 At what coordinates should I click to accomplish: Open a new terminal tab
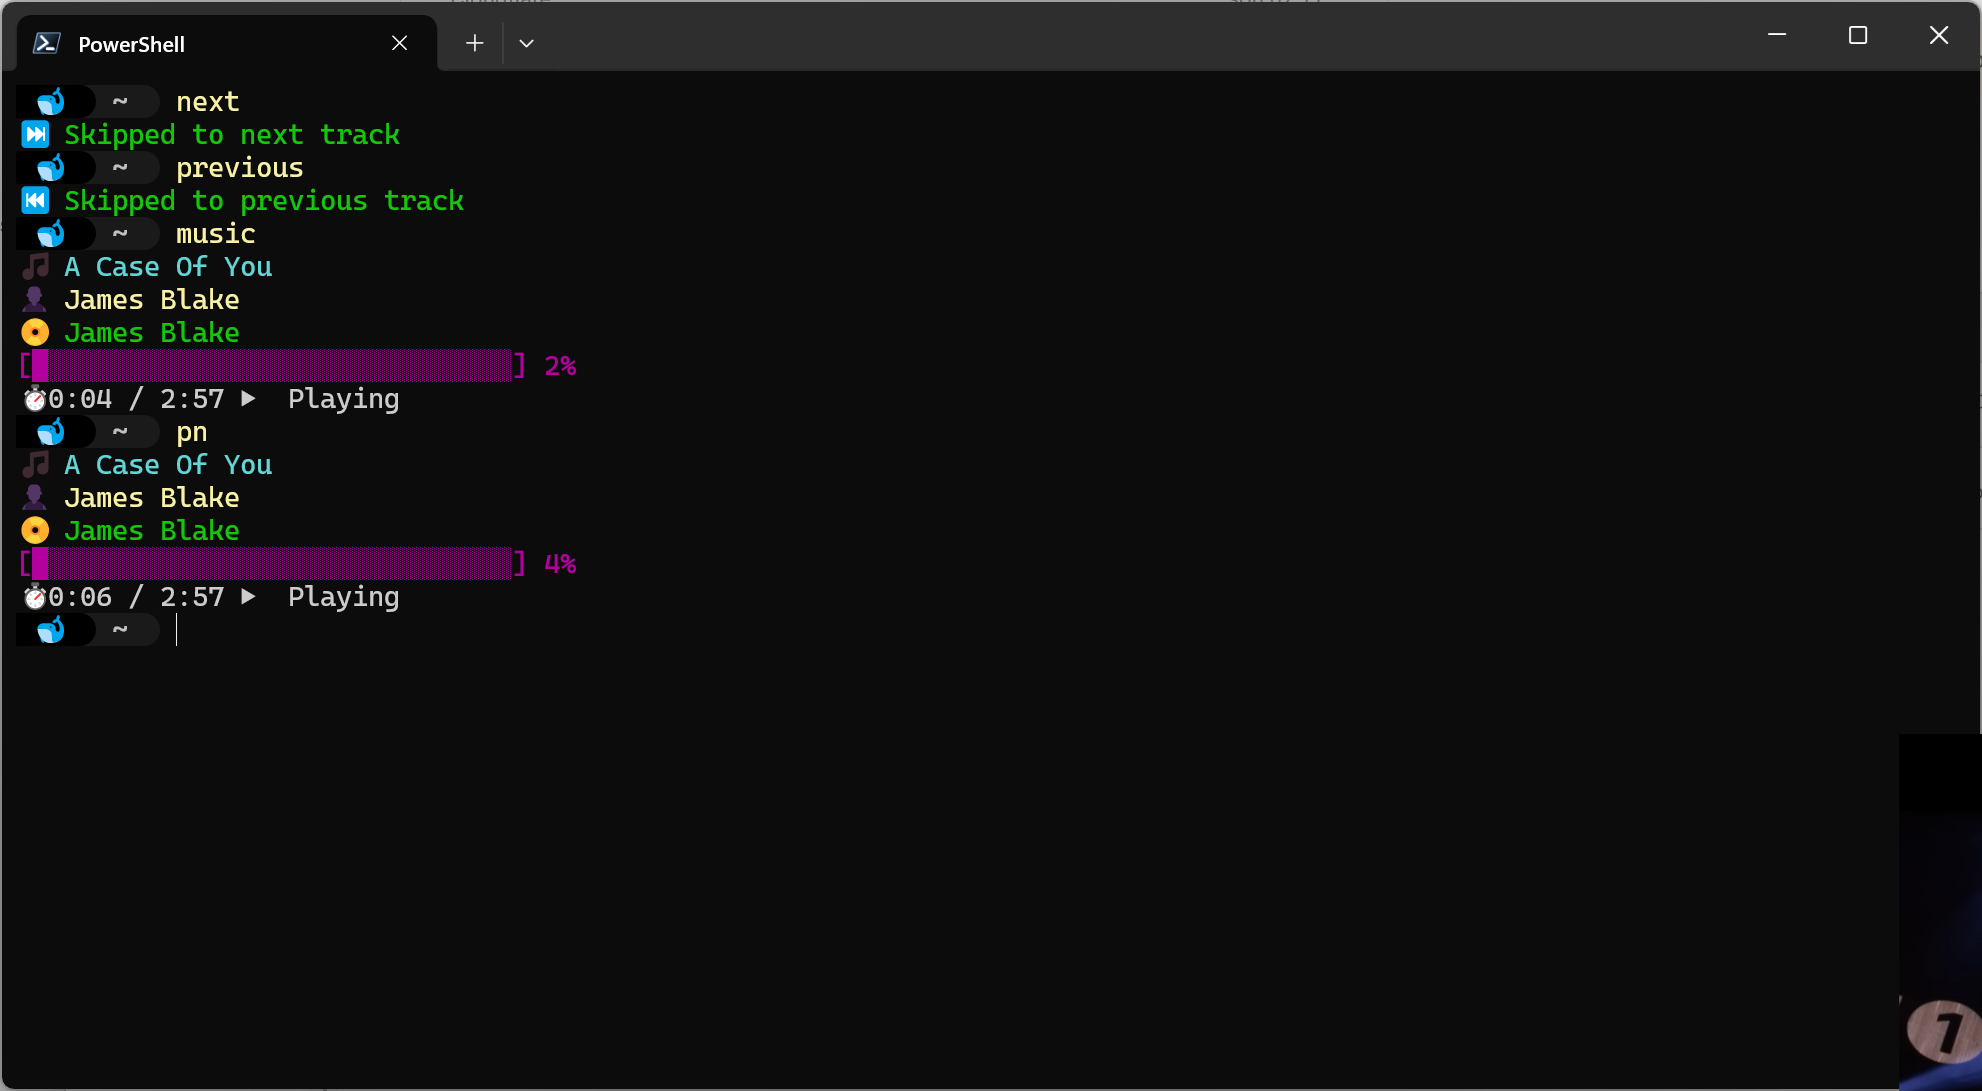(474, 43)
